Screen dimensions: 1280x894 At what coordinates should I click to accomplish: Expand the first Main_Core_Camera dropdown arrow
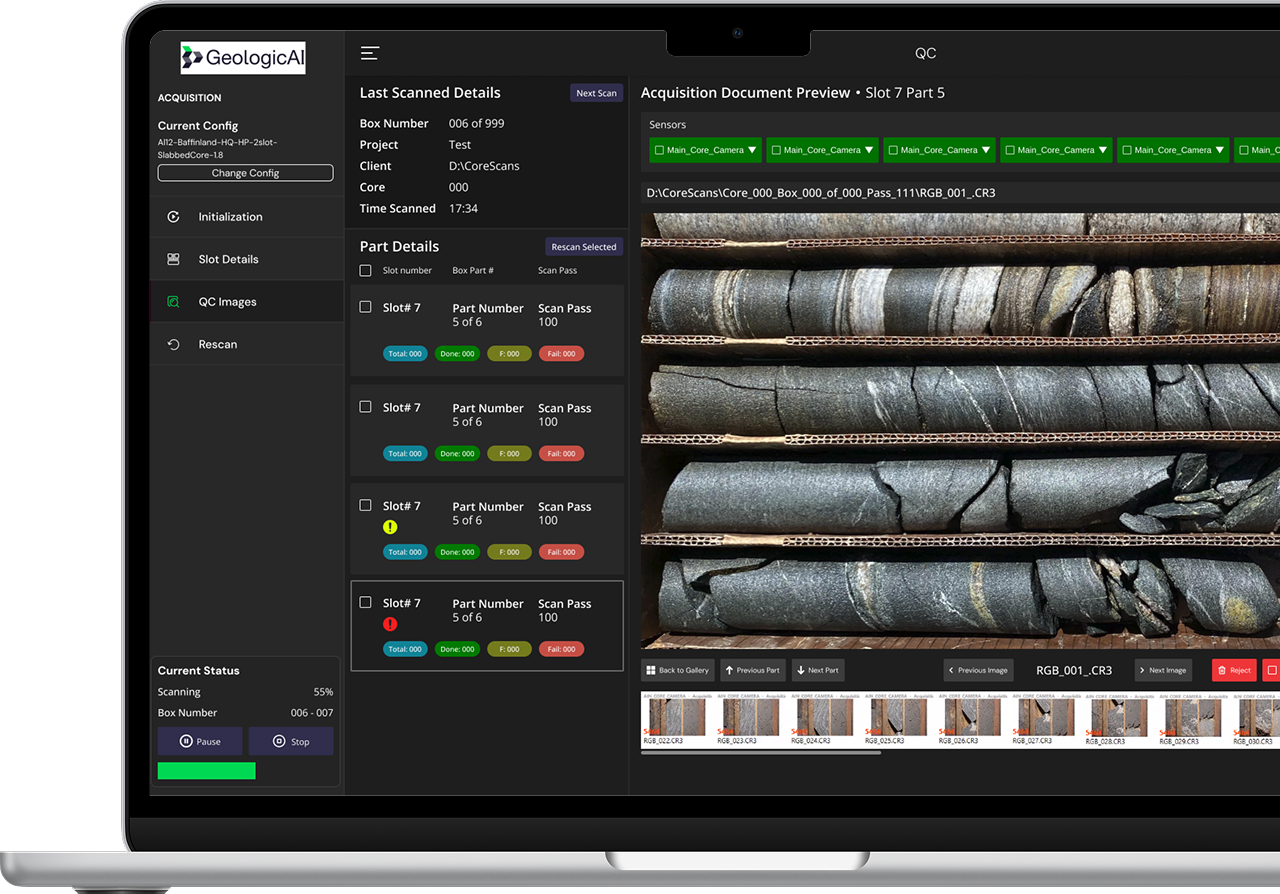[752, 150]
